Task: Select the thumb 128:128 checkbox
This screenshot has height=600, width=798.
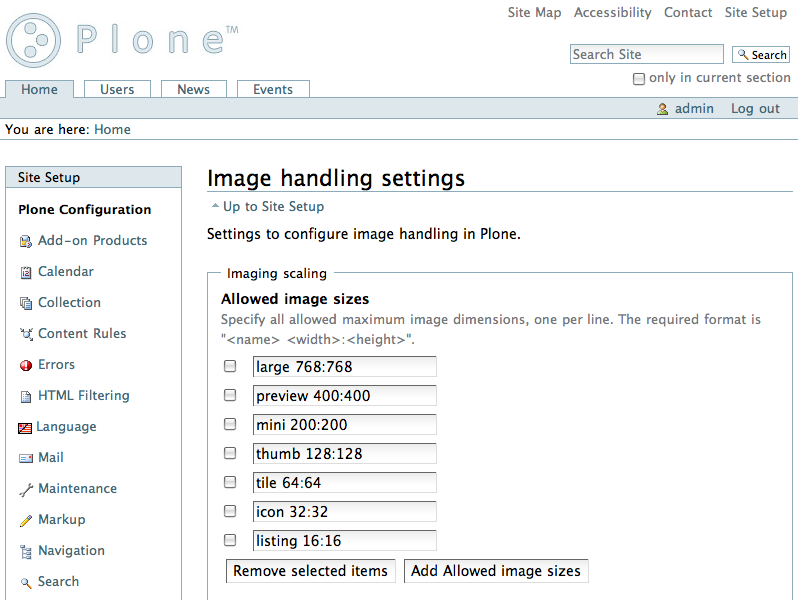Action: (230, 453)
